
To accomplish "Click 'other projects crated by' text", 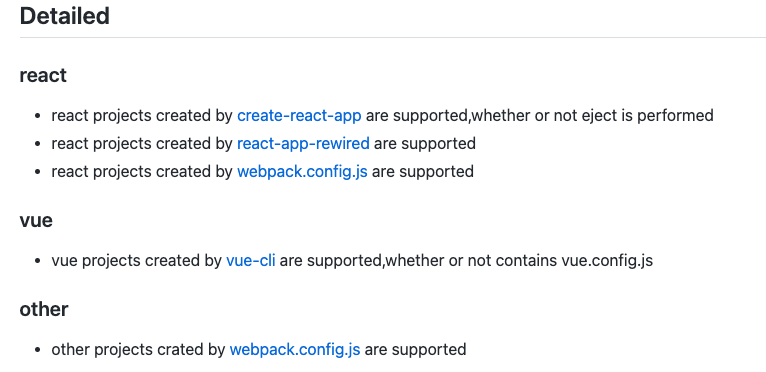I will (139, 350).
